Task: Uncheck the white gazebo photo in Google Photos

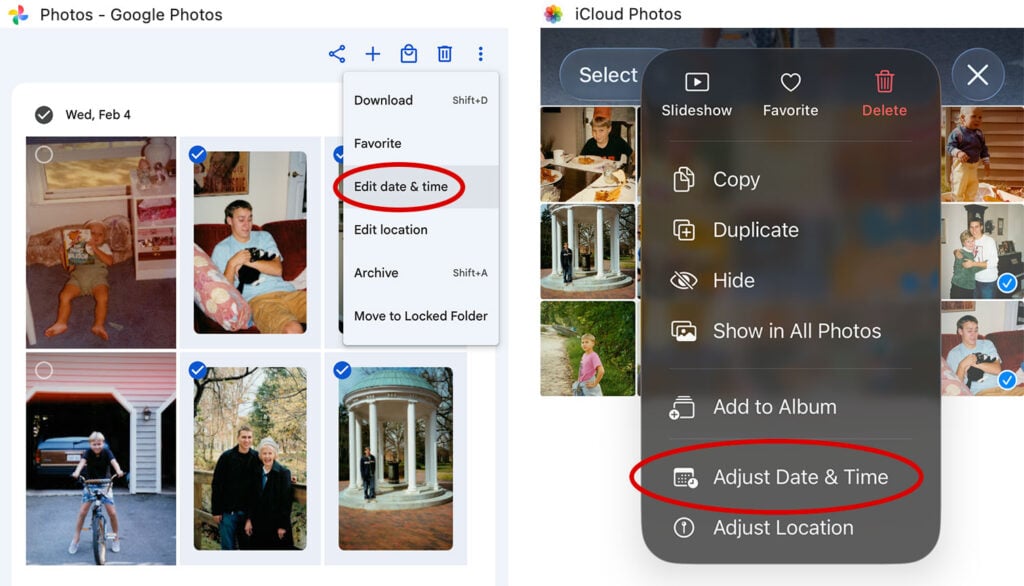Action: click(x=342, y=370)
